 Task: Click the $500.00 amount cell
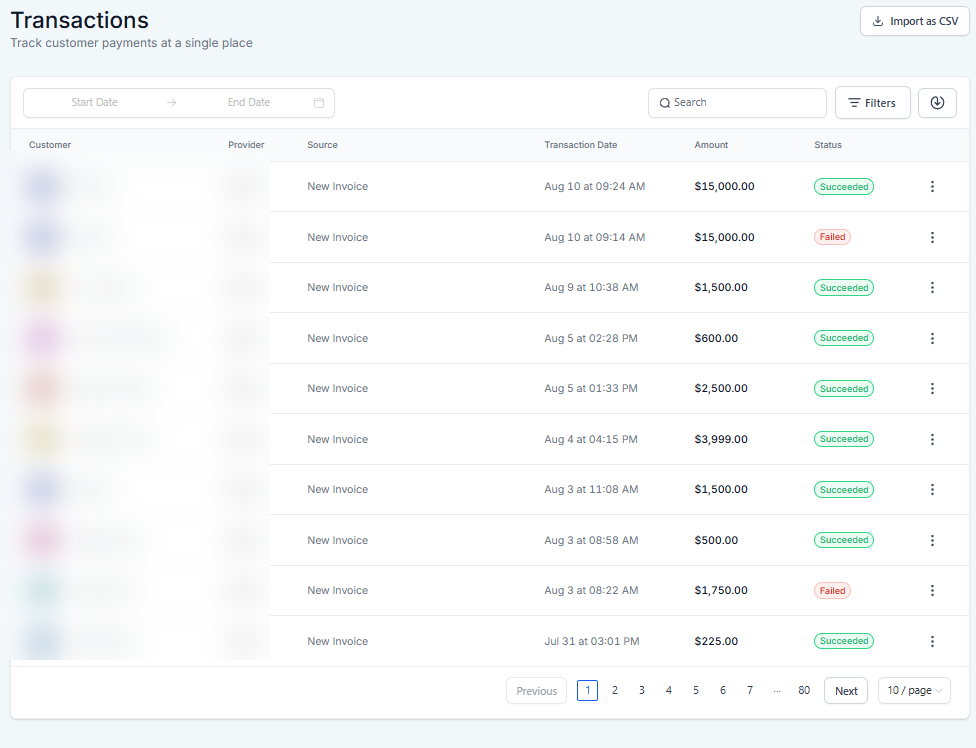pos(716,541)
